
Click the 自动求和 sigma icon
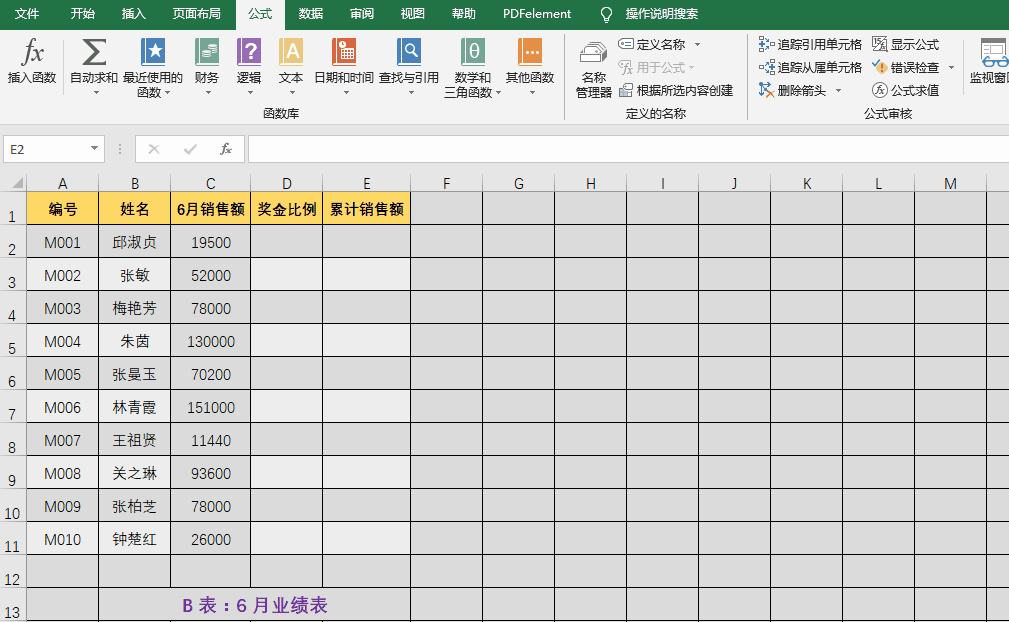pyautogui.click(x=94, y=52)
